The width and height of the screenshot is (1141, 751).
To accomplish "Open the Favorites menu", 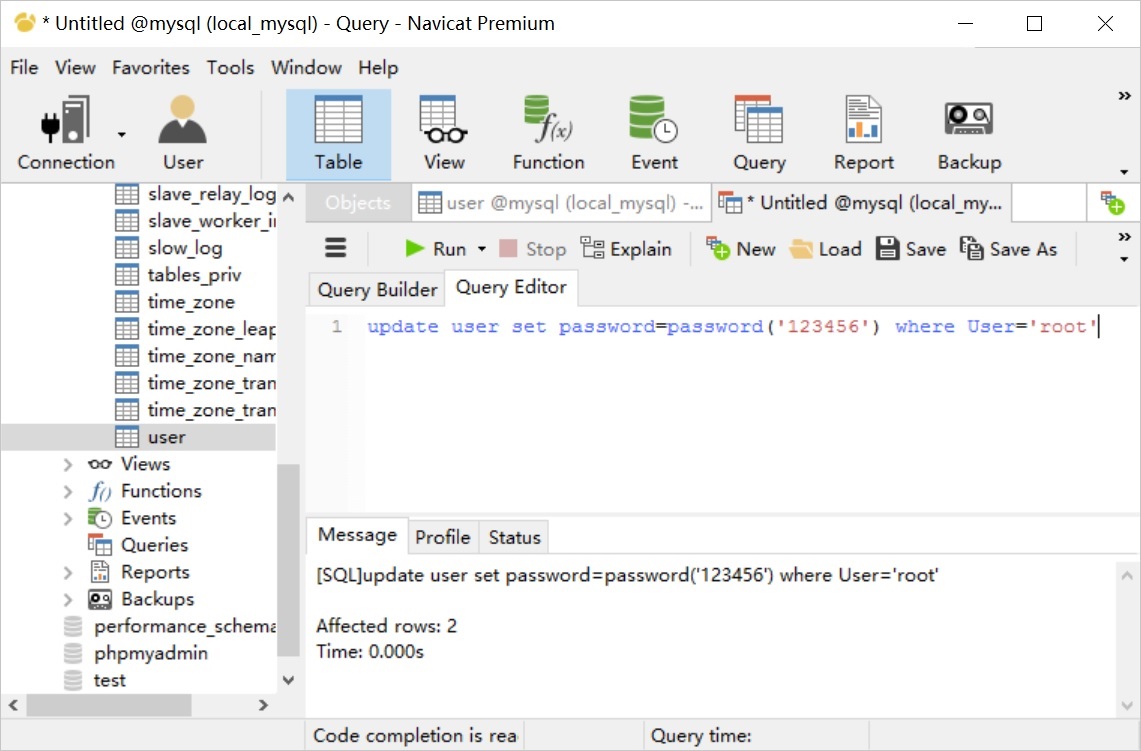I will coord(151,68).
